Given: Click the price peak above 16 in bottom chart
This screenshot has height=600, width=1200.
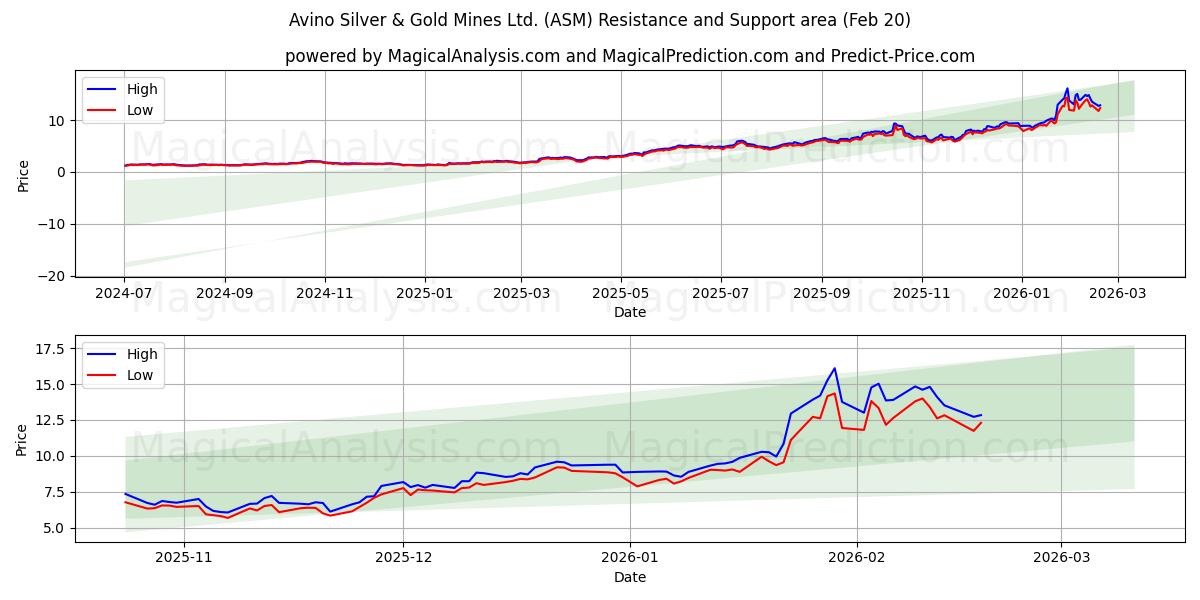Looking at the screenshot, I should point(835,368).
